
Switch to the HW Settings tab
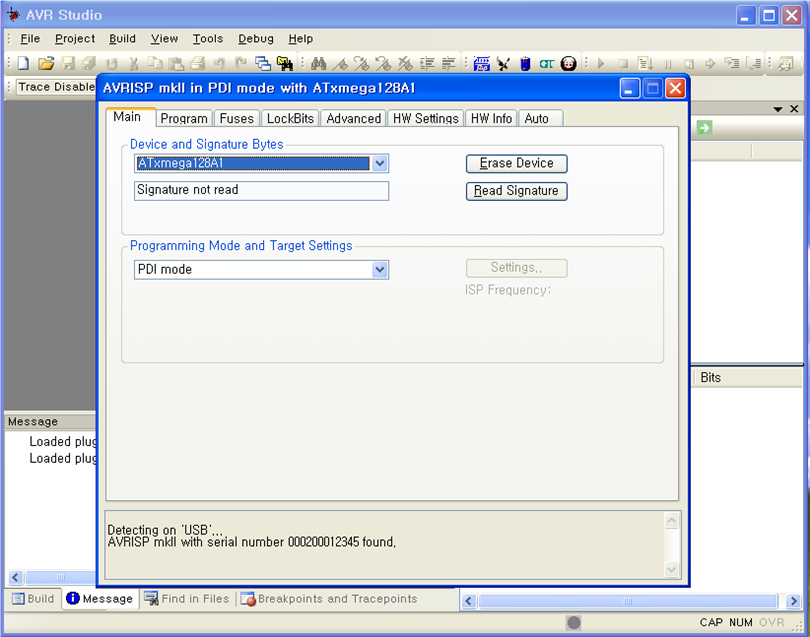click(x=426, y=119)
